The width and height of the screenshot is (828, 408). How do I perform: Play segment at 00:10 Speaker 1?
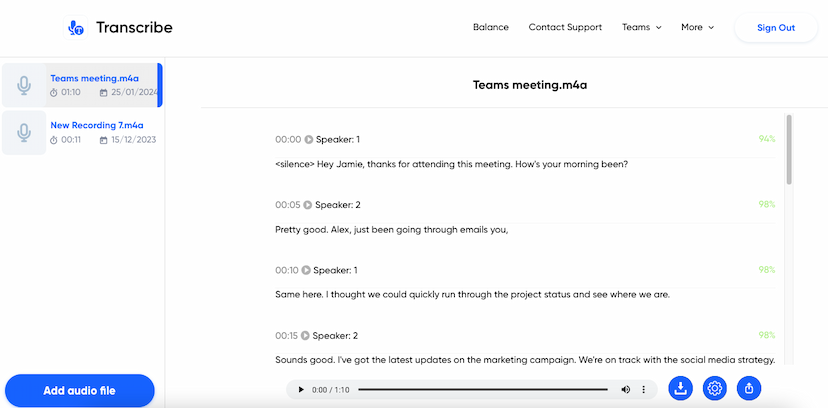pyautogui.click(x=307, y=270)
